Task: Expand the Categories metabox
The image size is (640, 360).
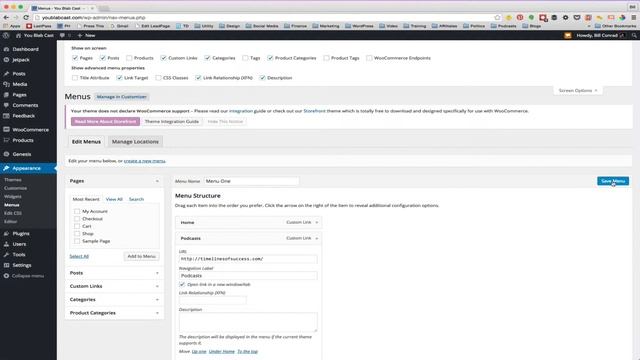Action: click(157, 300)
